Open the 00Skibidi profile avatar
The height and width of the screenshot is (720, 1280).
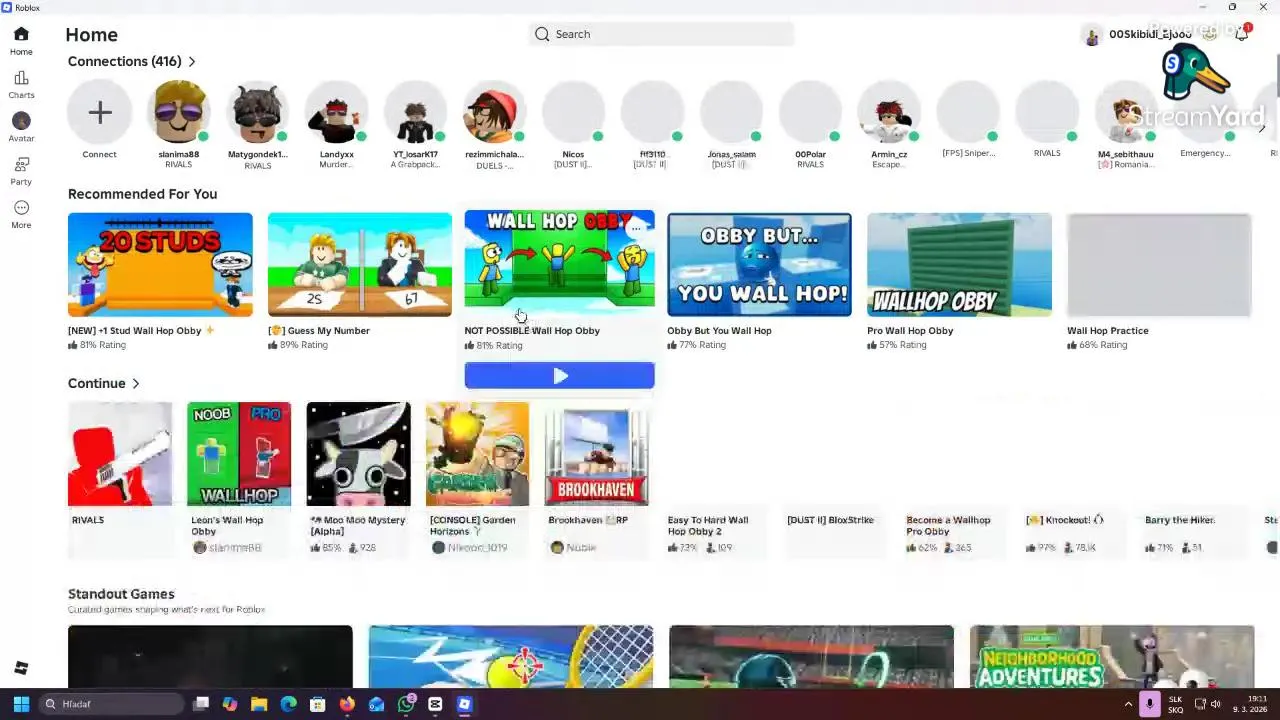[1092, 35]
